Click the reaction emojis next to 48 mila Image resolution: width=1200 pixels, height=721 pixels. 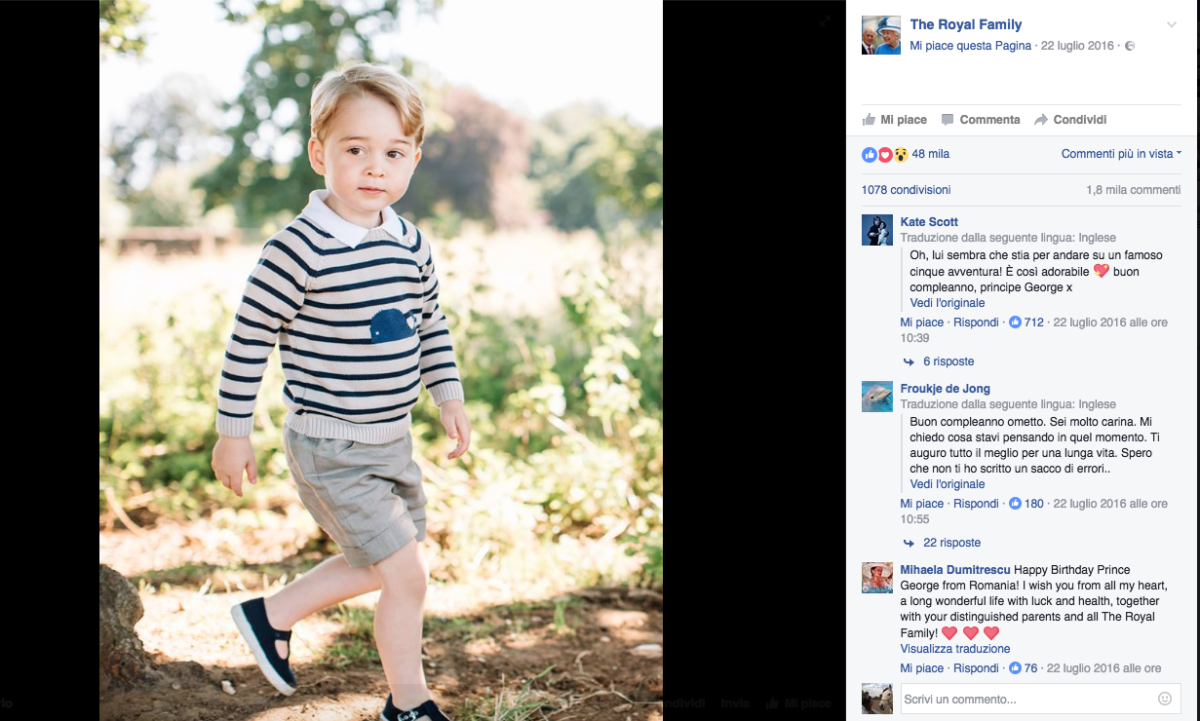coord(885,154)
